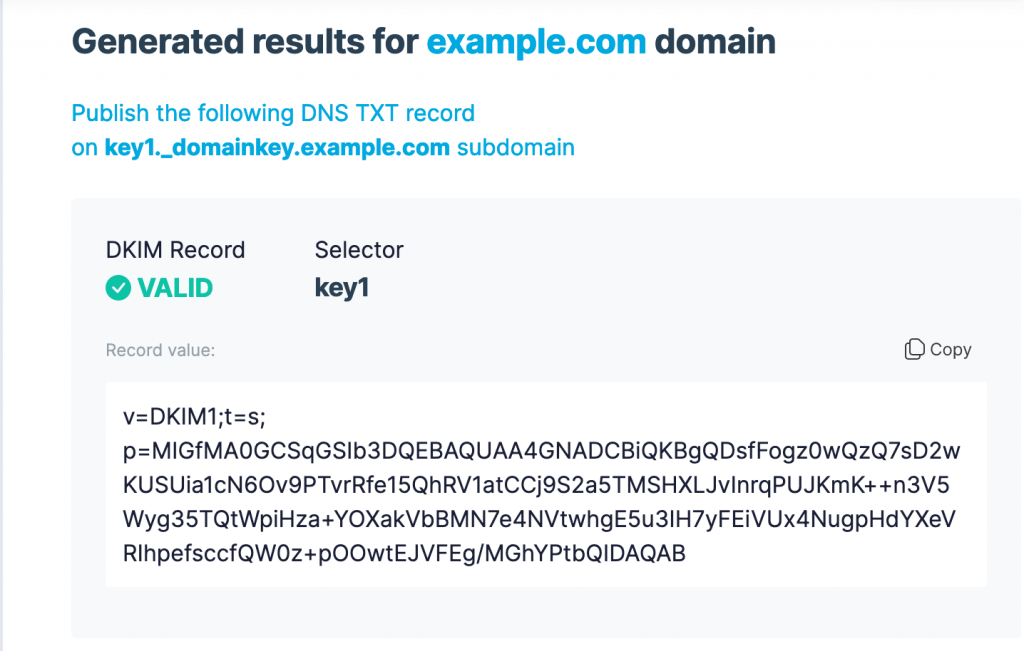Click the Record value label
Viewport: 1024px width, 651px height.
pyautogui.click(x=160, y=351)
